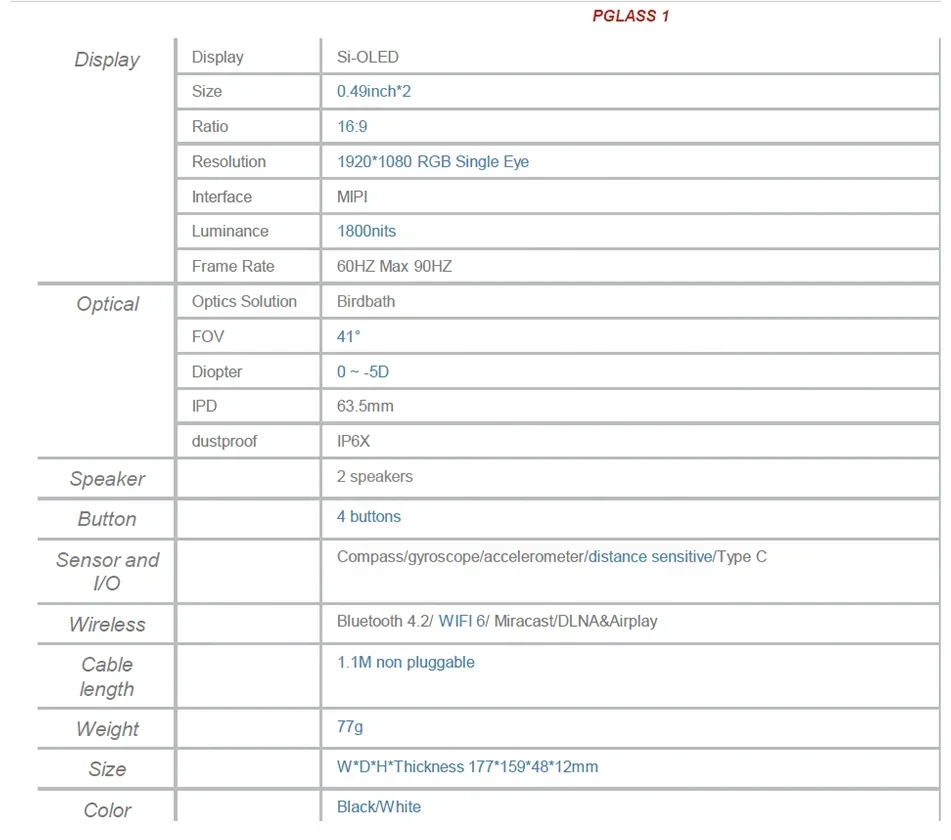This screenshot has width=951, height=840.
Task: Select the 'MIPI' interface value
Action: point(352,197)
